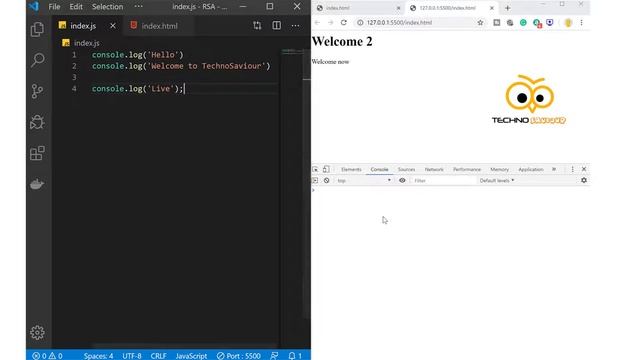Close the first index.html browser tab
The height and width of the screenshot is (360, 640).
(399, 8)
